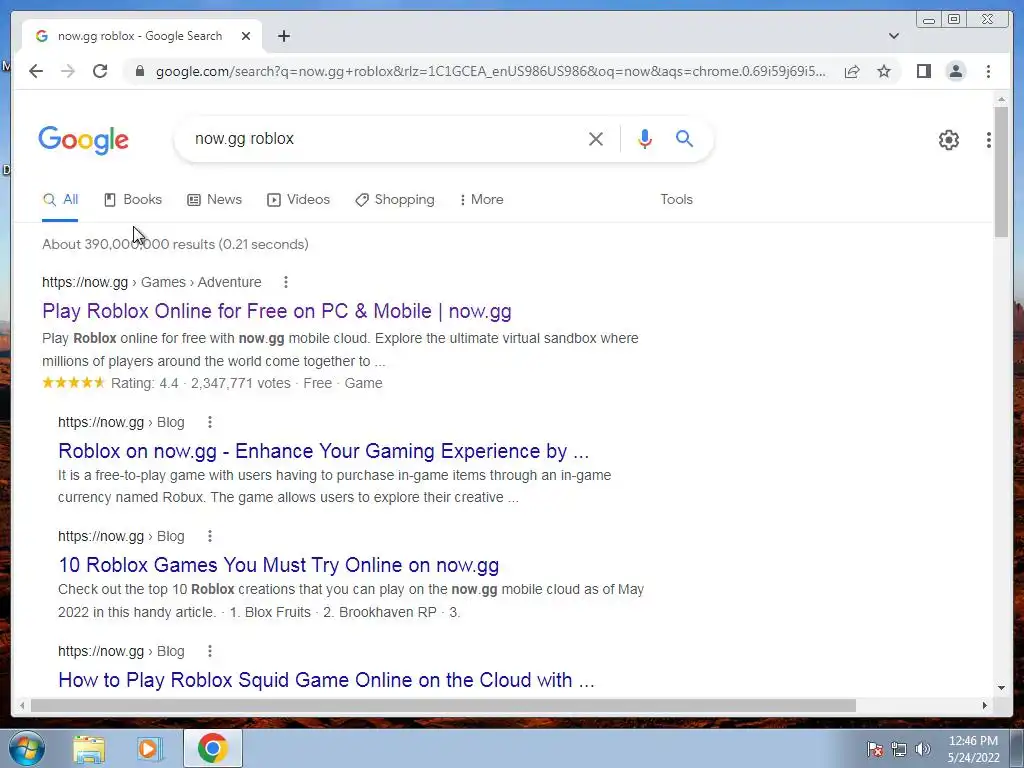Open the volume speaker tray icon
The height and width of the screenshot is (768, 1024).
point(922,749)
